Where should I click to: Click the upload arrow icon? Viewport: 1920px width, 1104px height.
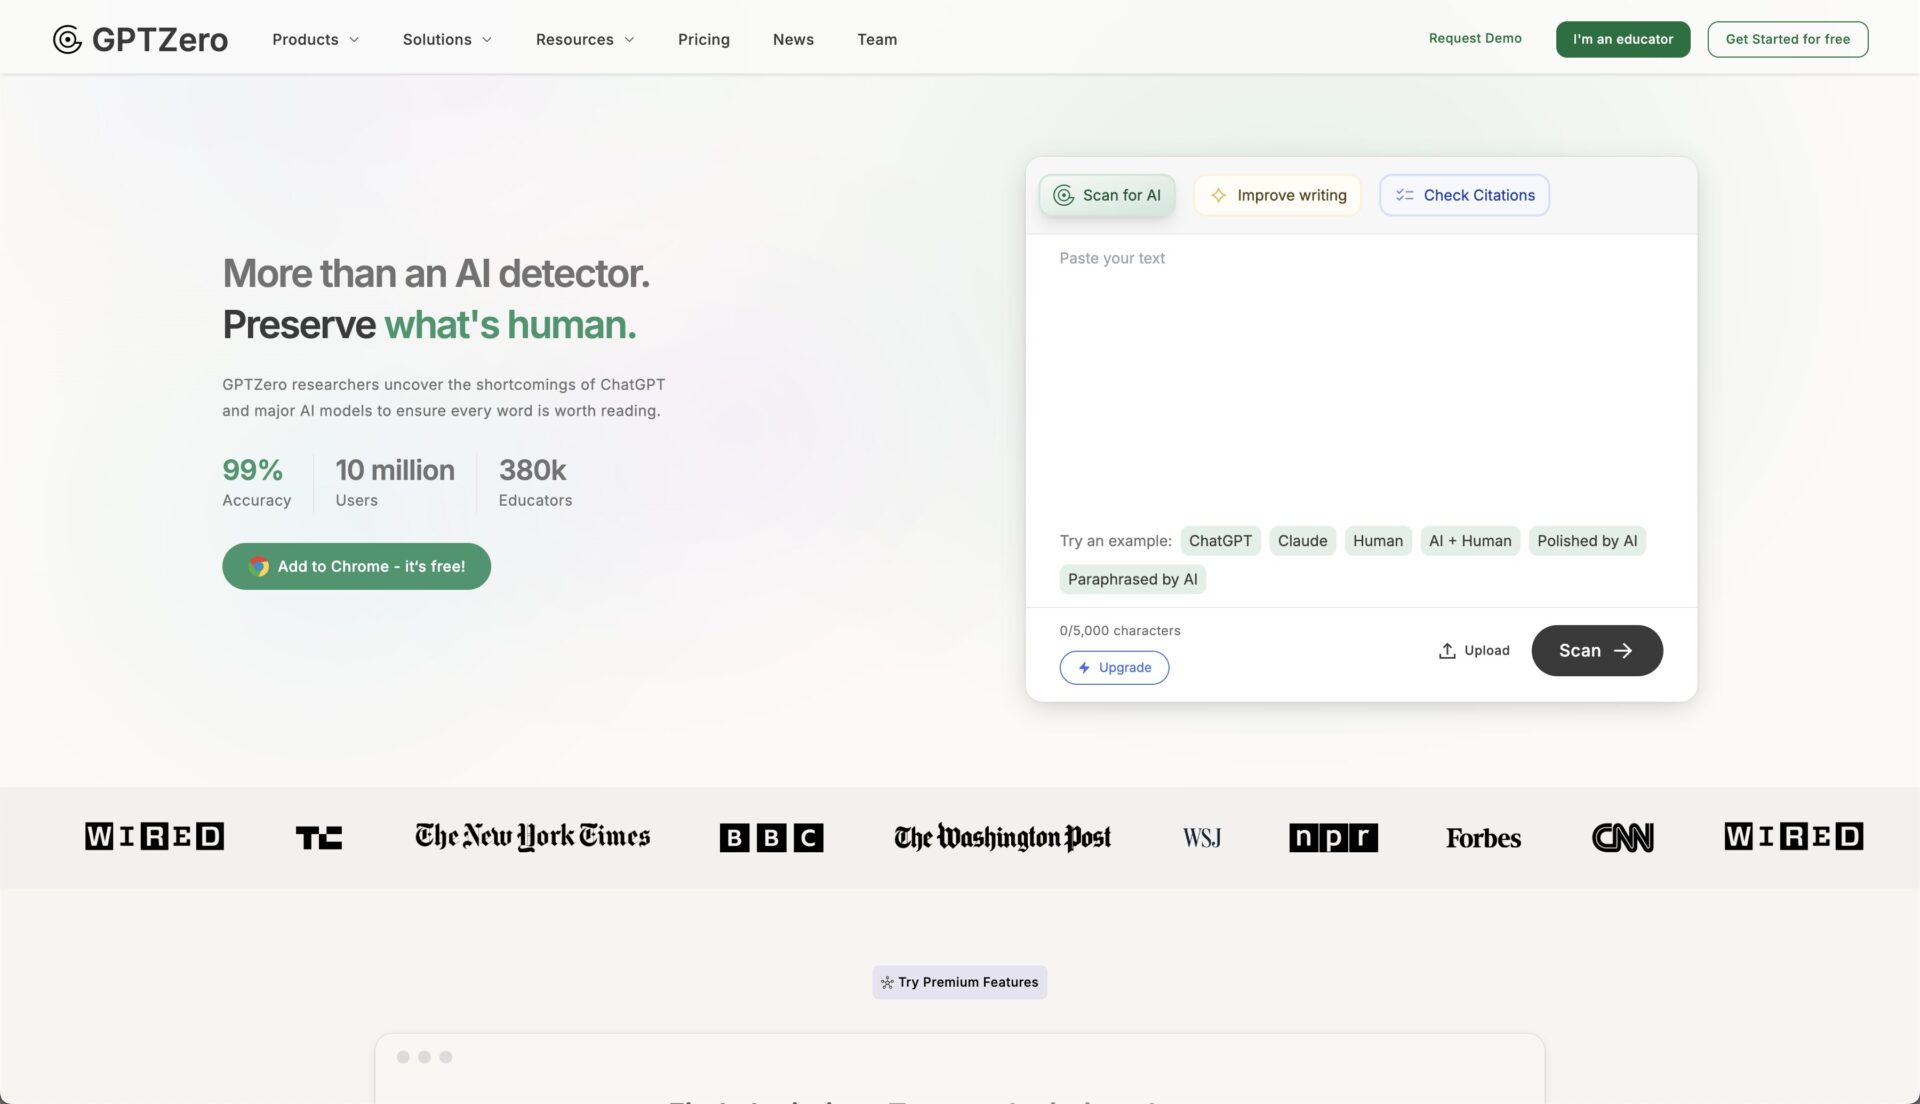(x=1446, y=650)
